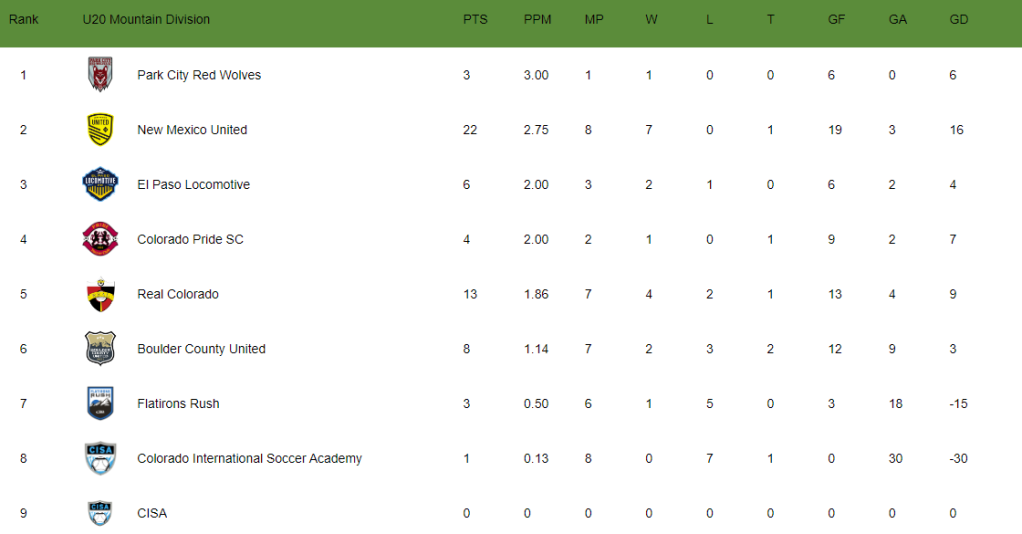Open the Real Colorado team link
The image size is (1022, 534).
177,294
